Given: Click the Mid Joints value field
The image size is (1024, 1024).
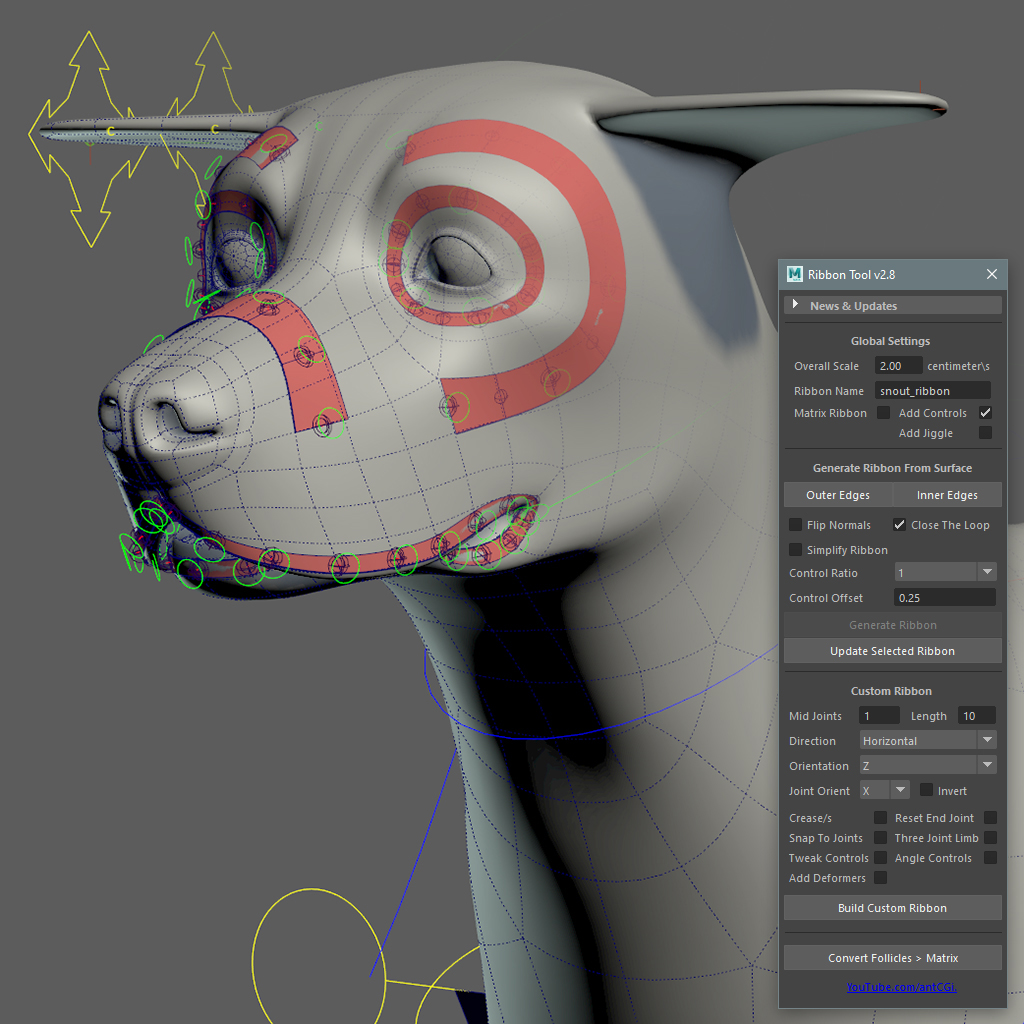Looking at the screenshot, I should [x=879, y=716].
